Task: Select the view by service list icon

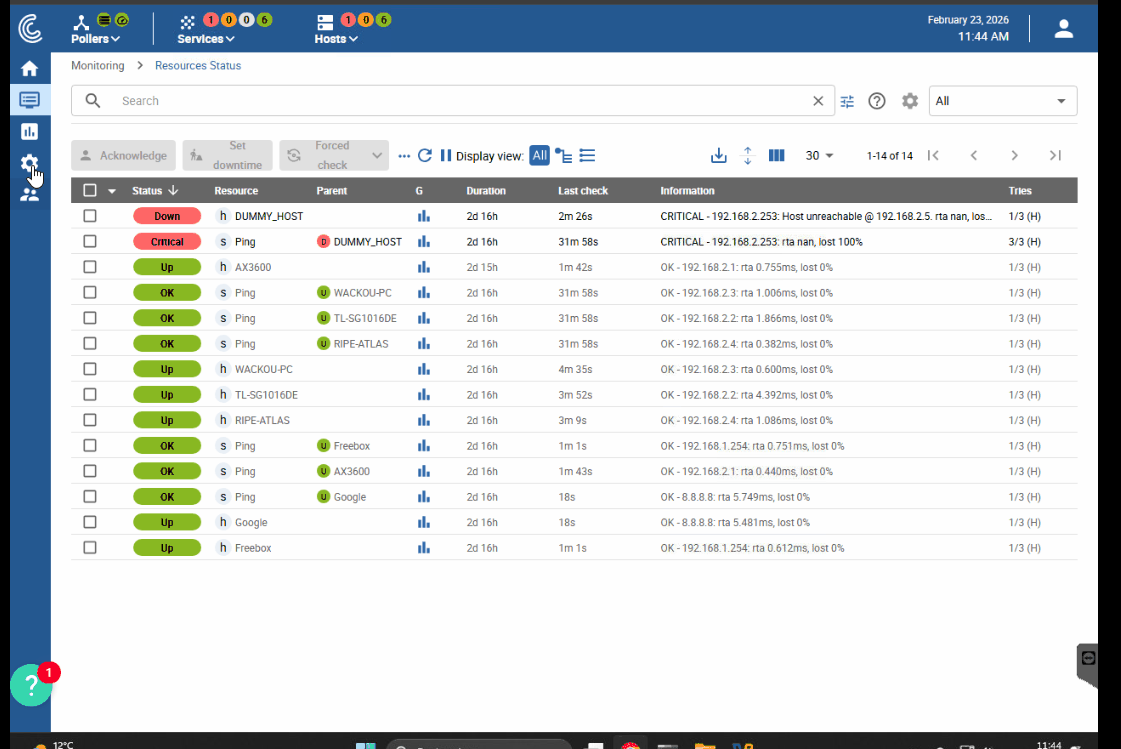Action: [587, 156]
